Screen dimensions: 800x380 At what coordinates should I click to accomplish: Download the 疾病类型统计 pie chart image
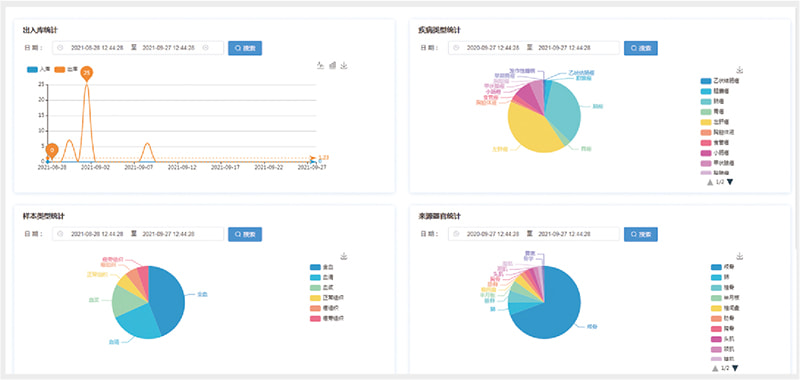click(x=740, y=70)
